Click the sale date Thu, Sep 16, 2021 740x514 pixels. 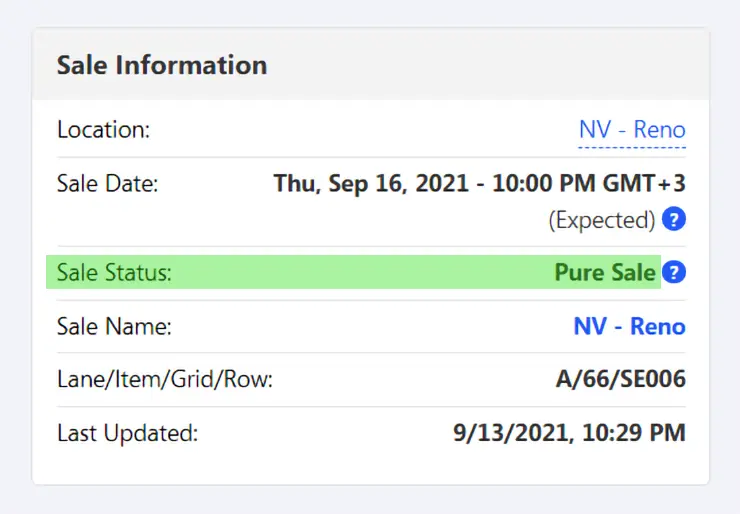point(371,183)
